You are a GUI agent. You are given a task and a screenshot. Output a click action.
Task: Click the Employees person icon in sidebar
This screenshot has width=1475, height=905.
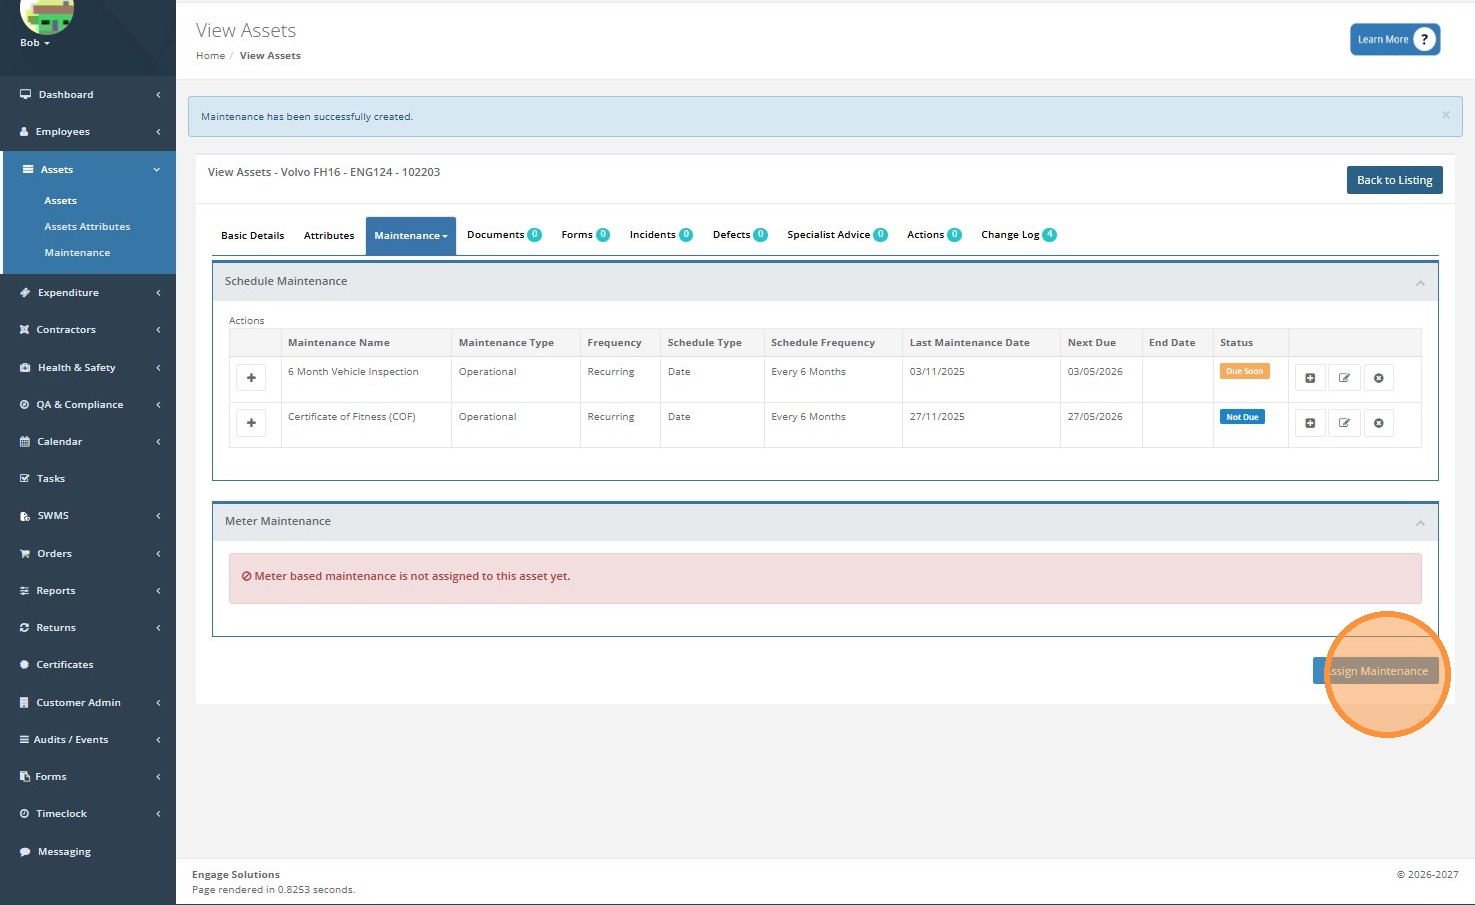24,132
